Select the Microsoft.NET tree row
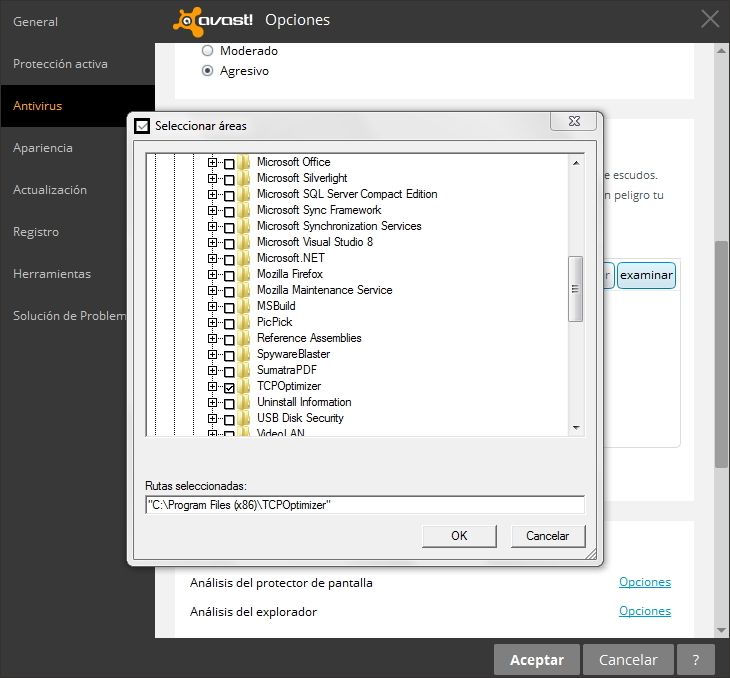 [291, 258]
